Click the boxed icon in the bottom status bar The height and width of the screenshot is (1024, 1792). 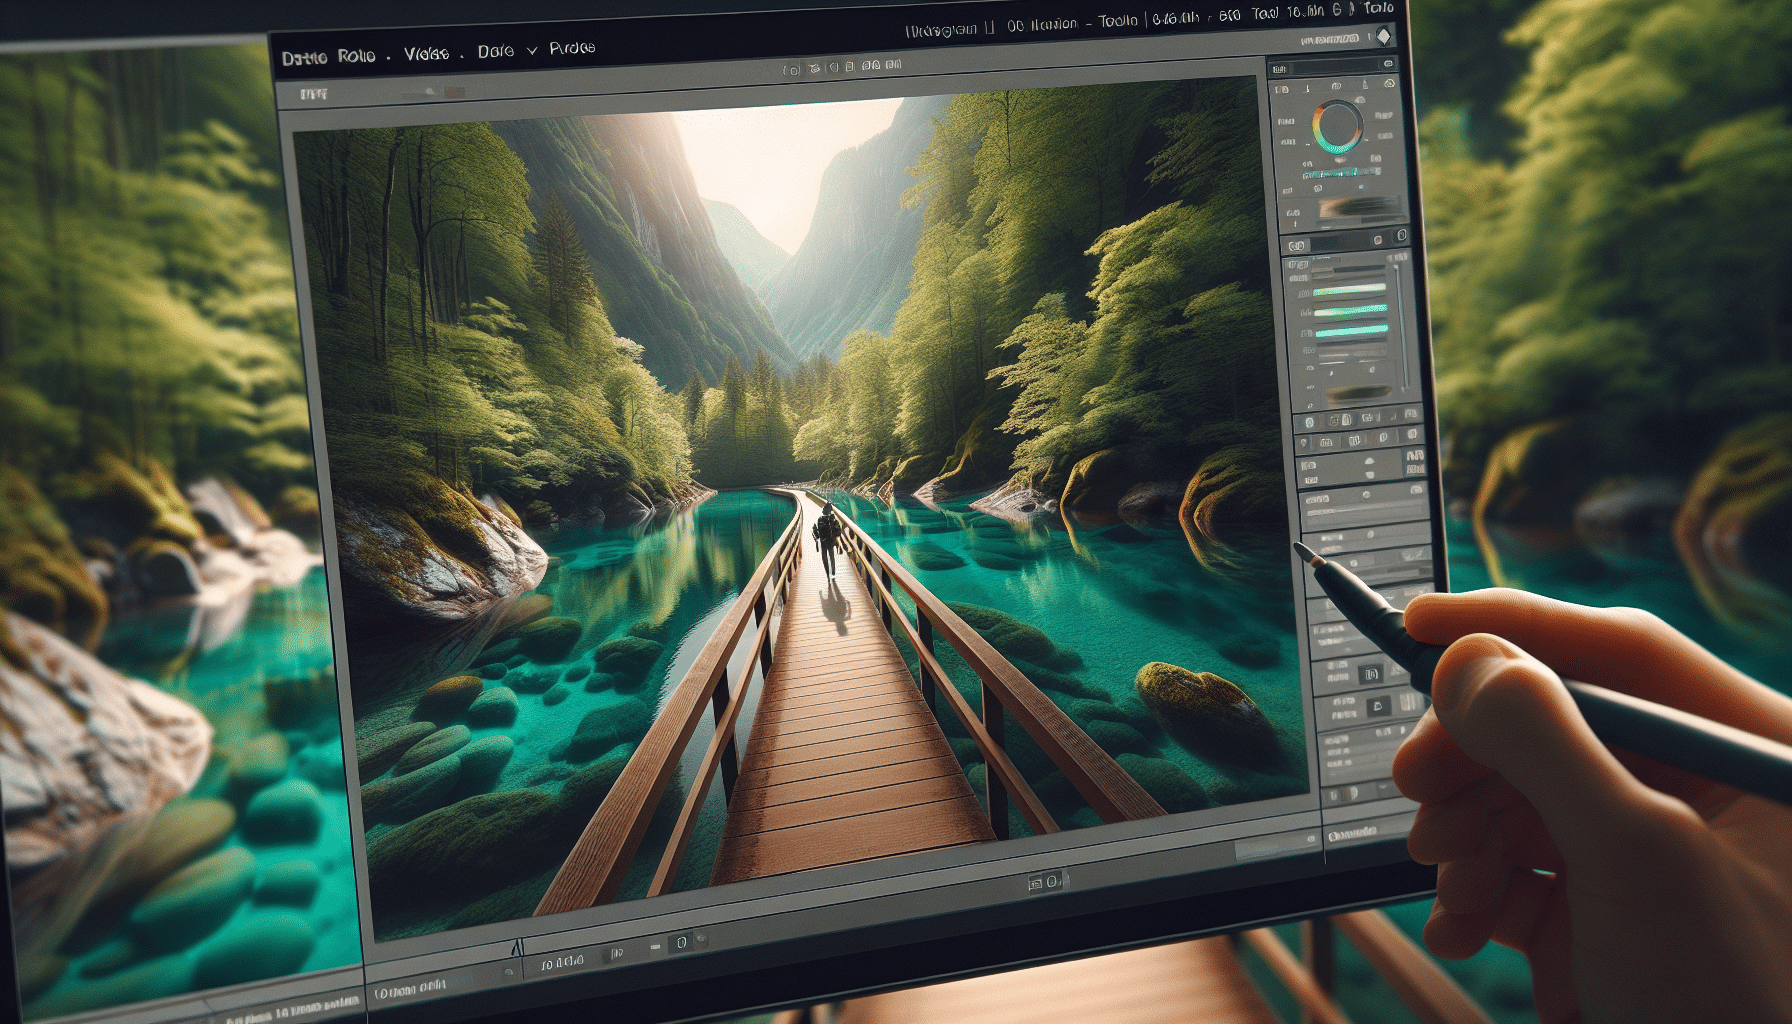(680, 942)
